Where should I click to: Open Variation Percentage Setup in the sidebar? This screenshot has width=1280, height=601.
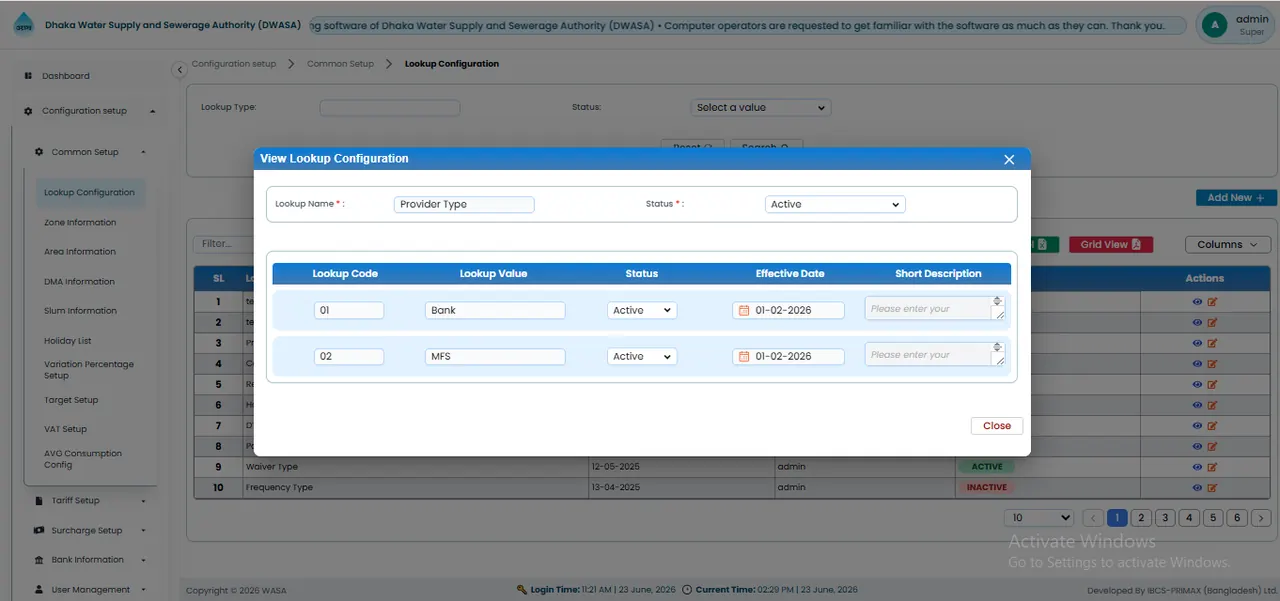89,370
